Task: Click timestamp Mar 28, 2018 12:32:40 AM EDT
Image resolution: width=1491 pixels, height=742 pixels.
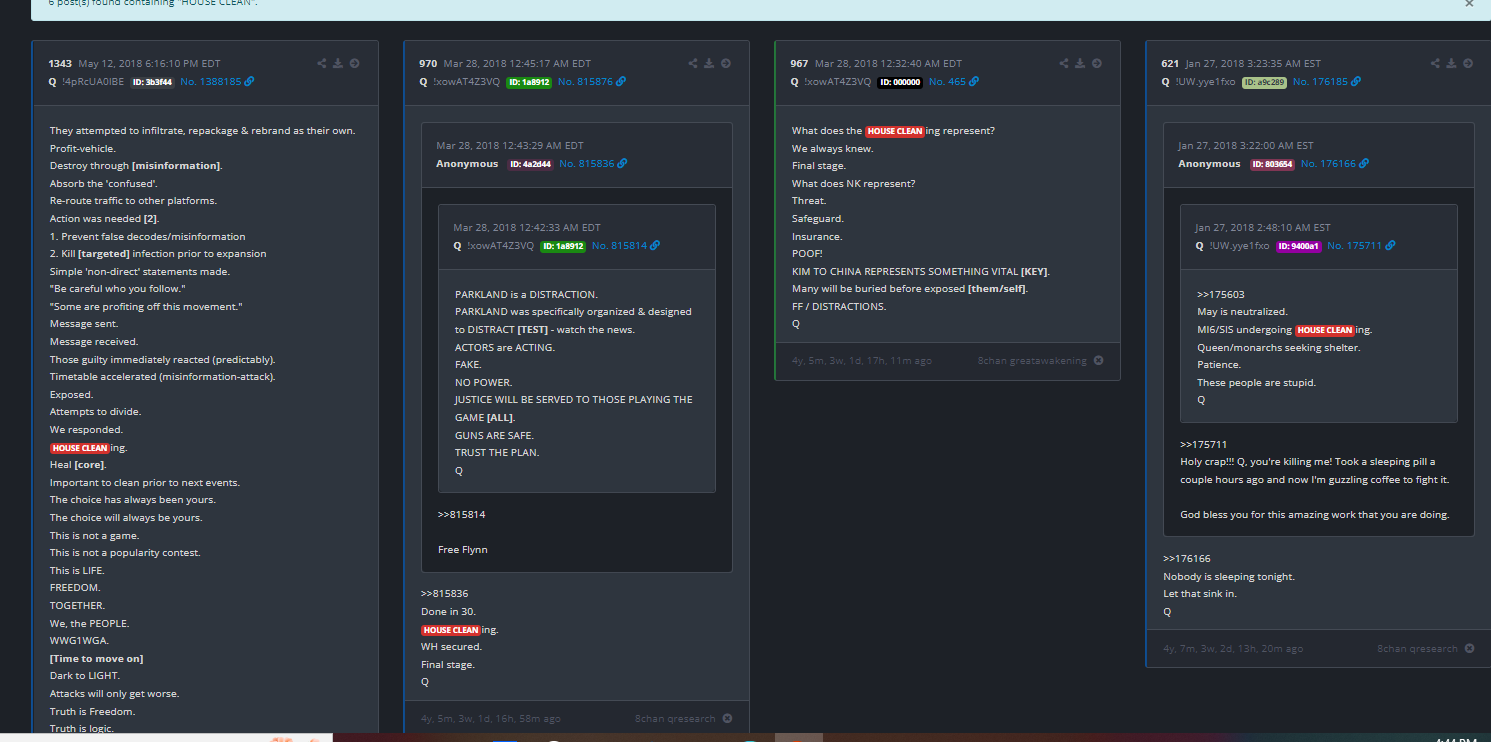Action: 888,63
